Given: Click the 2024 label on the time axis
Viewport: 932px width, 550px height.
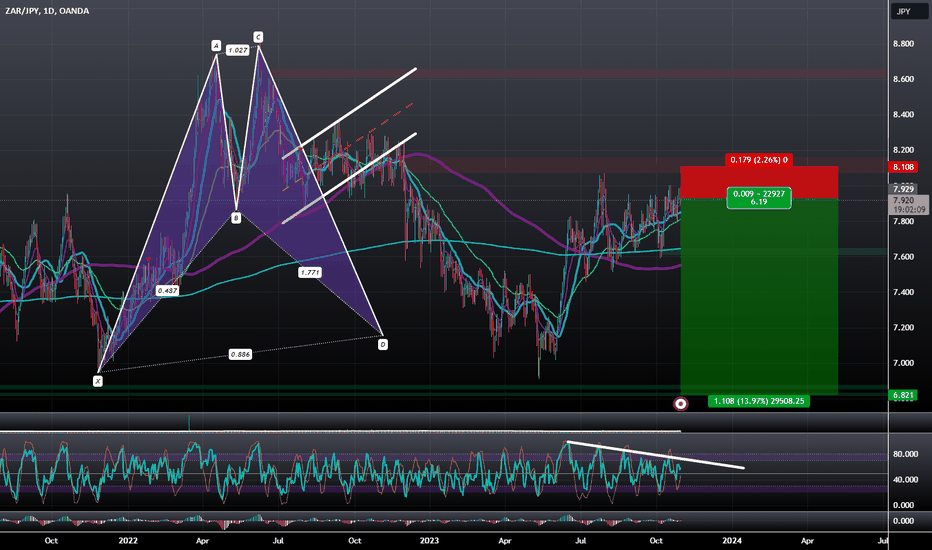Looking at the screenshot, I should (x=731, y=540).
